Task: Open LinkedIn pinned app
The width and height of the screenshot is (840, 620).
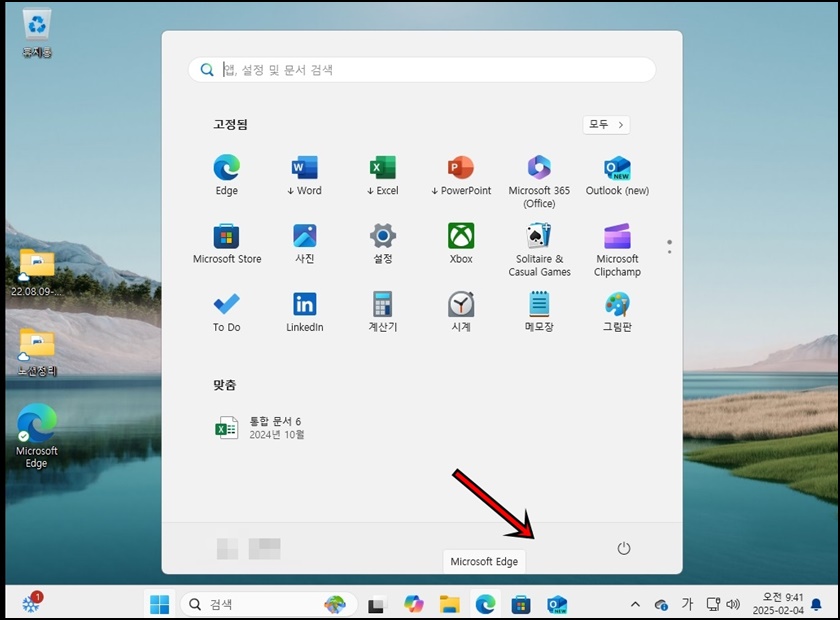Action: coord(304,312)
